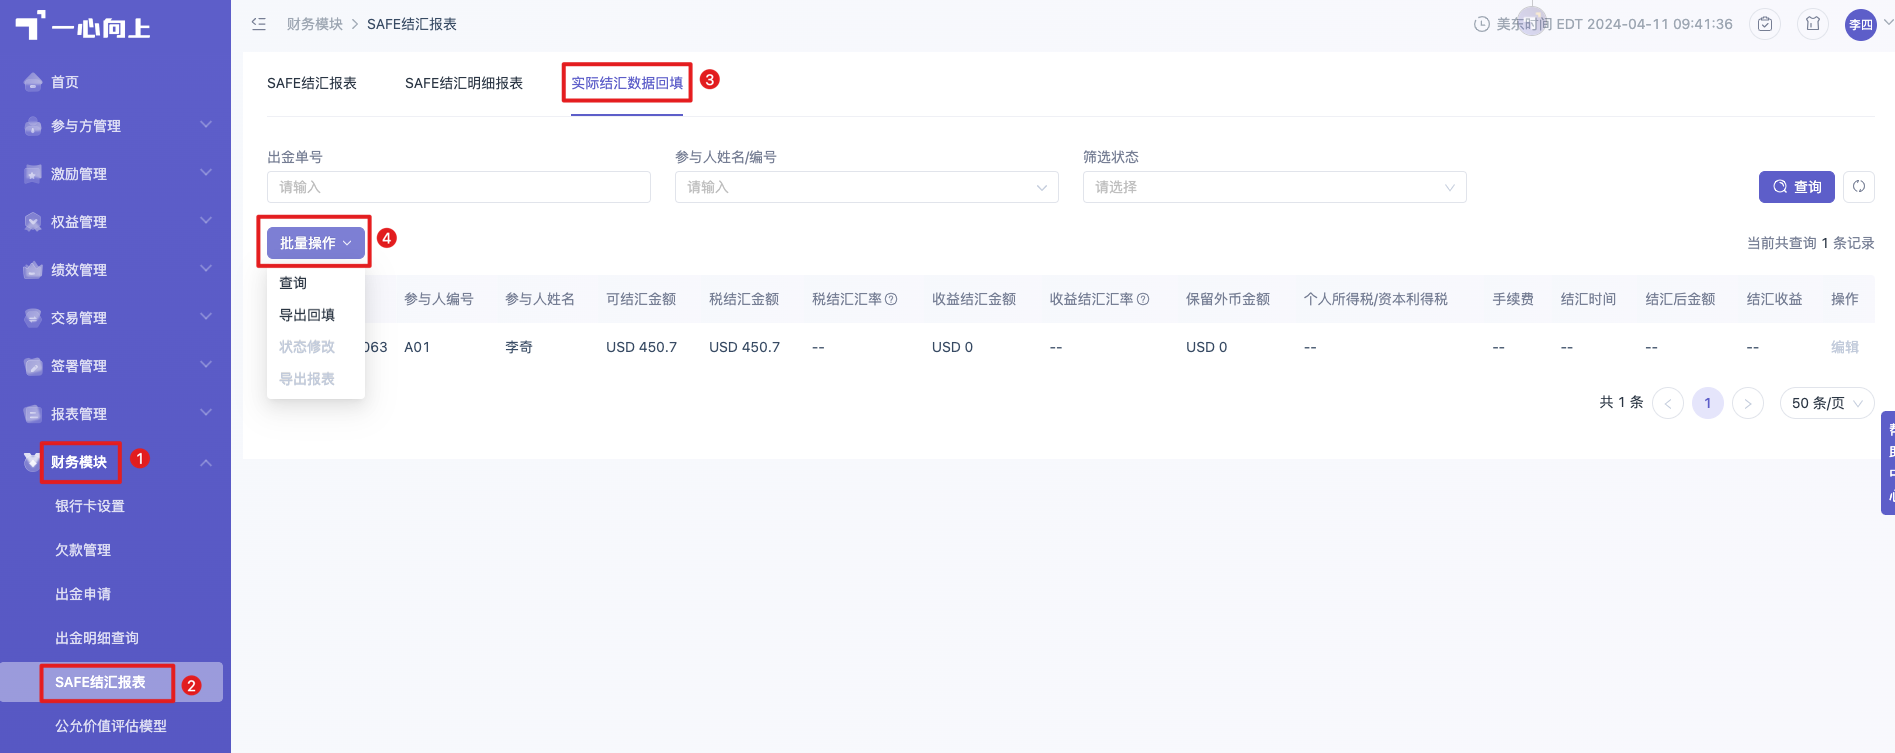Open 出金申请 in the sidebar
The width and height of the screenshot is (1895, 753).
click(83, 594)
